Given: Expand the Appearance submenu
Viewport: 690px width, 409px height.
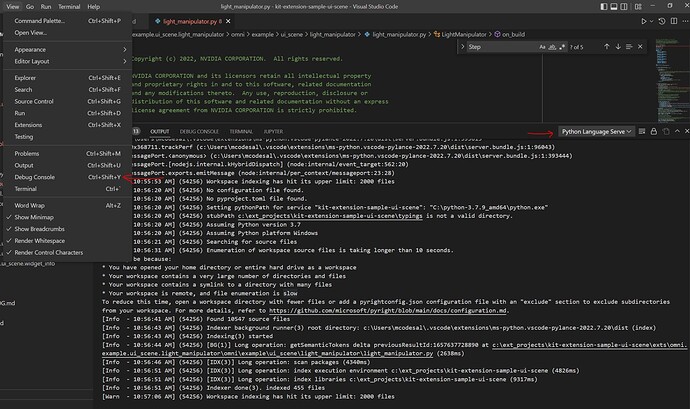Looking at the screenshot, I should (x=67, y=50).
